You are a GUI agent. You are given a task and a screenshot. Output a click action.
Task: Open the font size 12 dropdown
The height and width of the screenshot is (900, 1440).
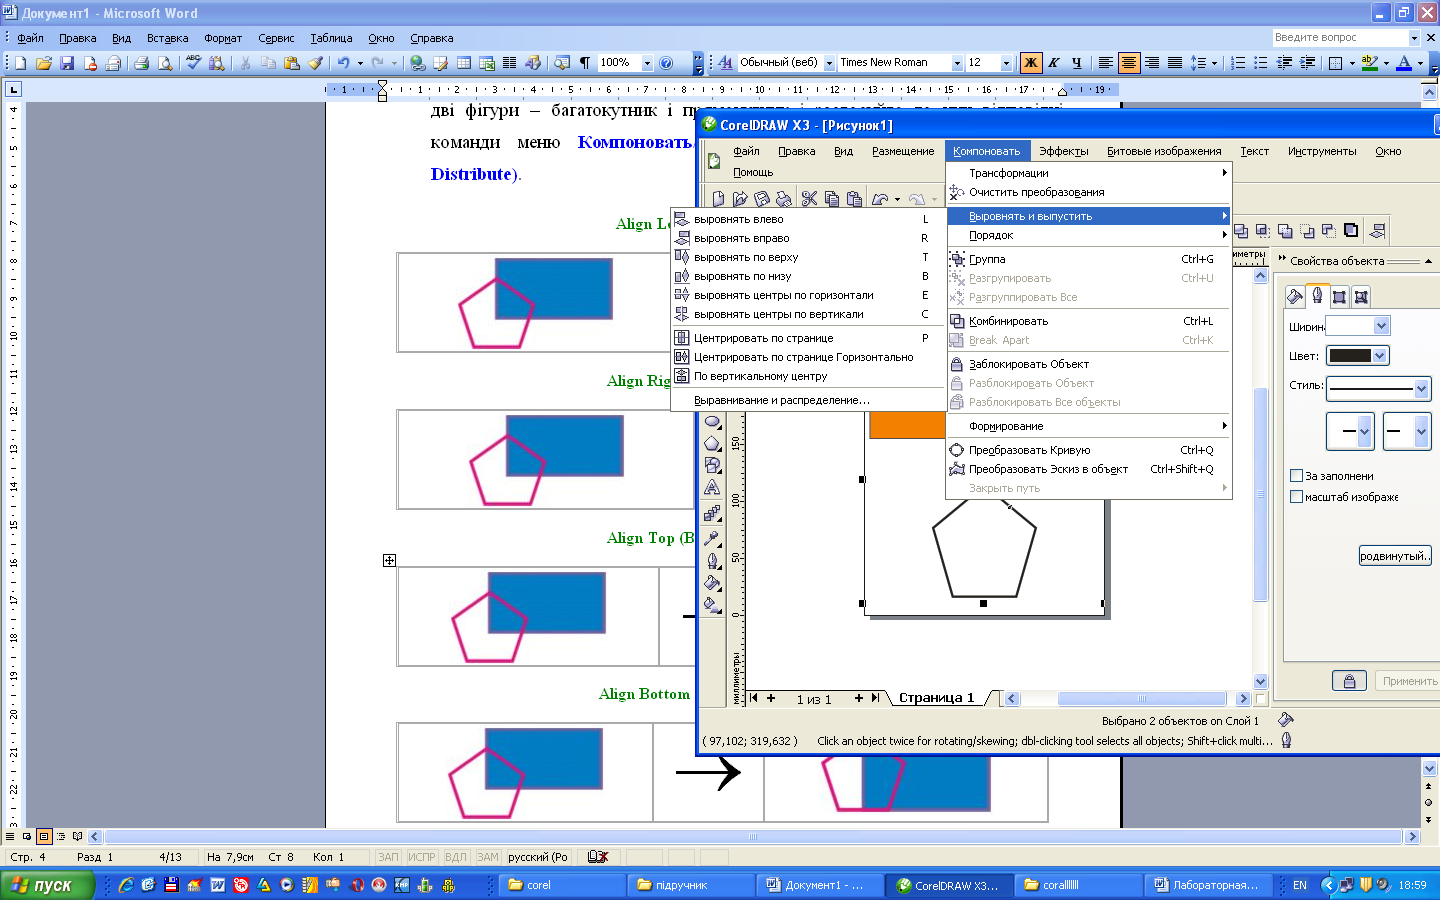point(1006,63)
